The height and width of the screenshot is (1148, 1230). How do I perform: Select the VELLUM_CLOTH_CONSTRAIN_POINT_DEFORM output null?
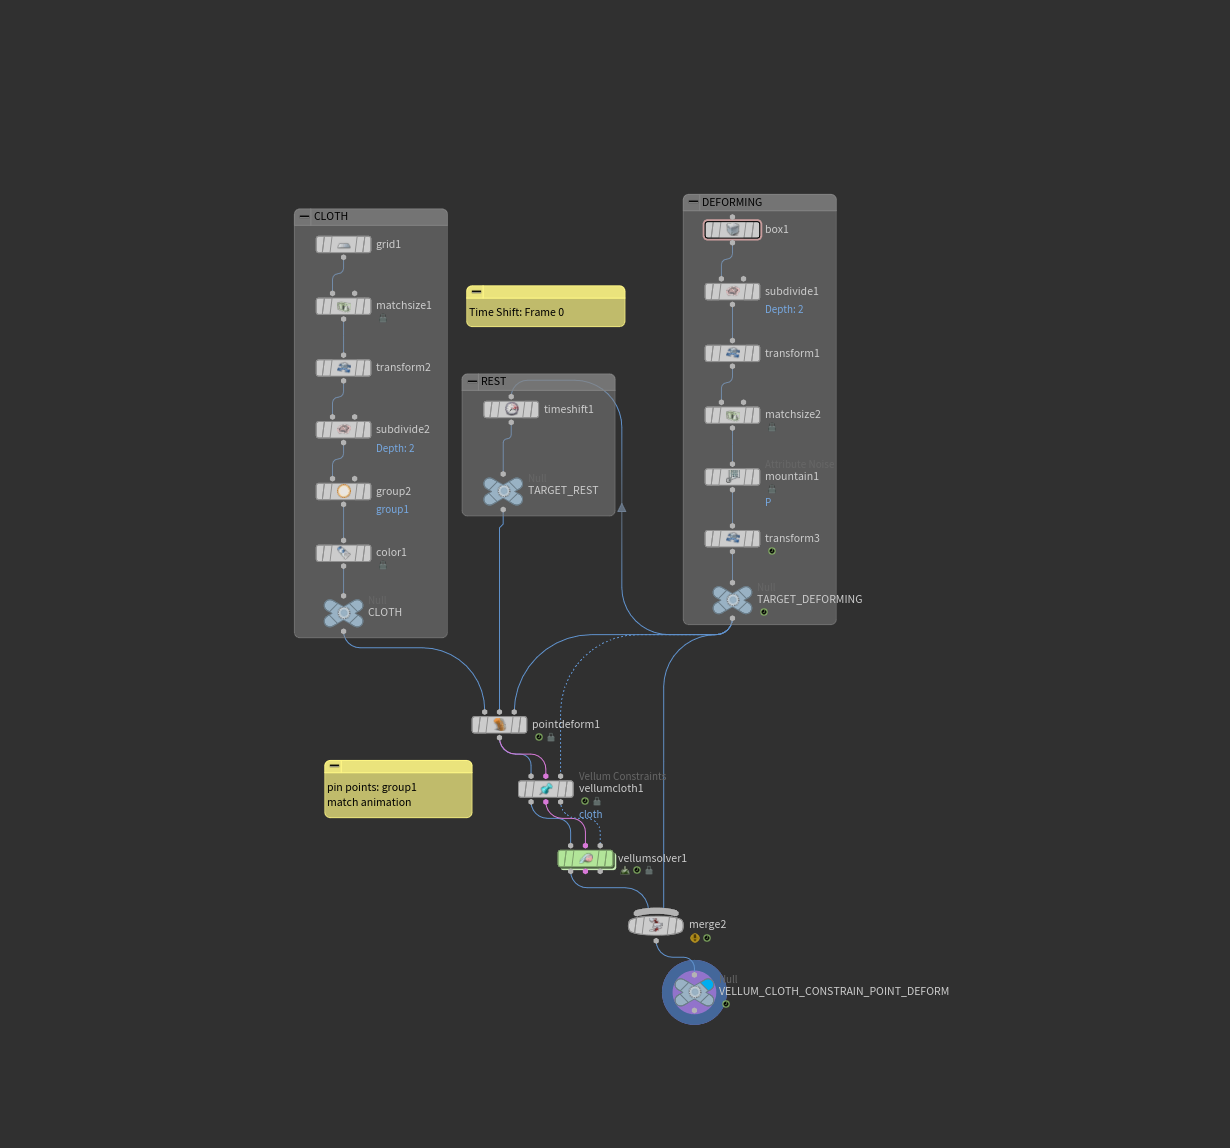pyautogui.click(x=694, y=992)
